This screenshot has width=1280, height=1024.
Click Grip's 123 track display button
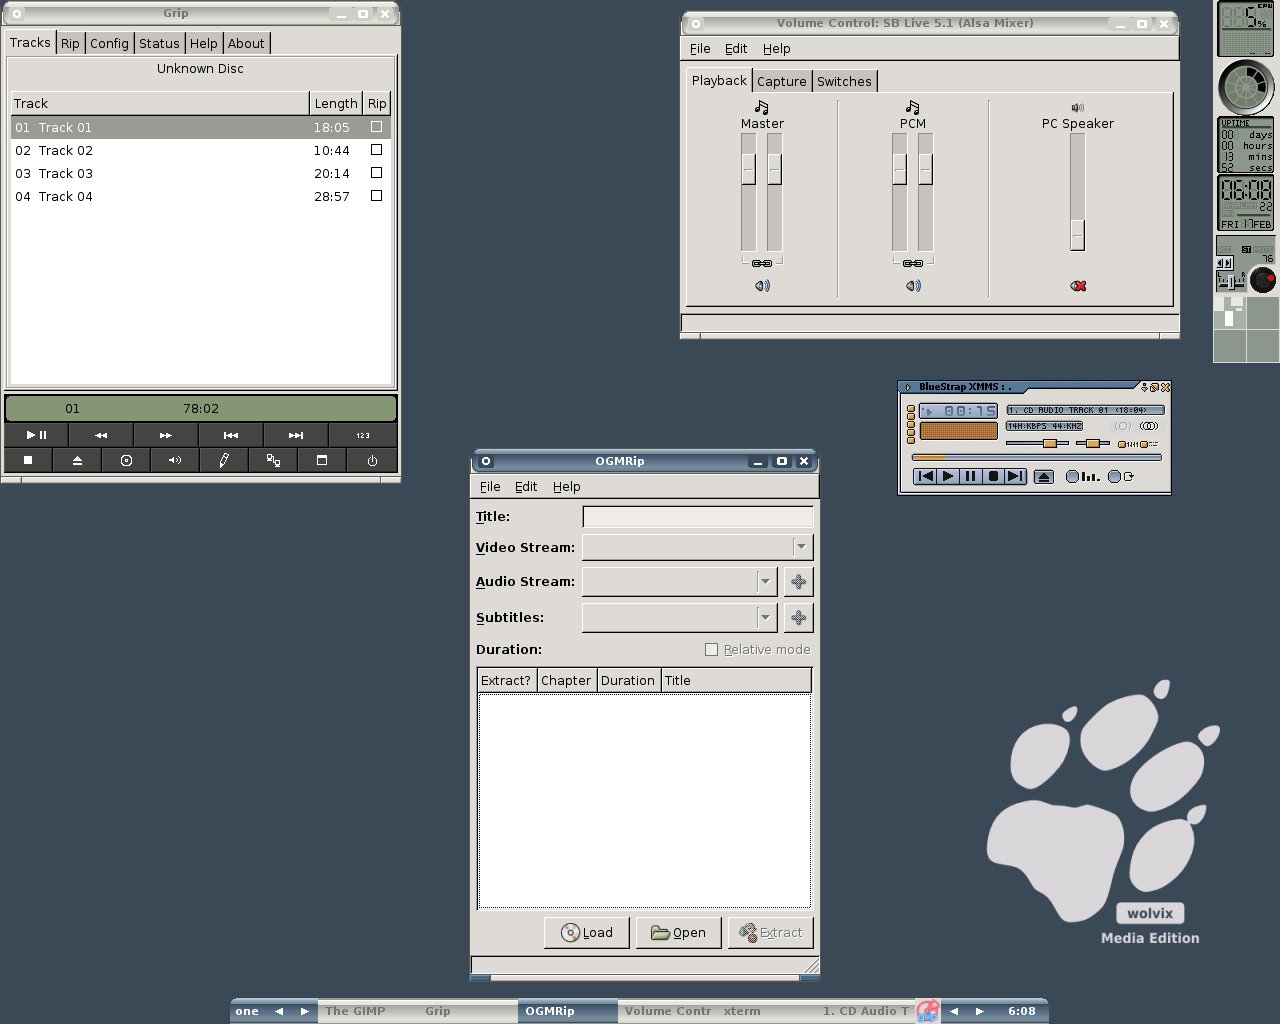(x=363, y=435)
